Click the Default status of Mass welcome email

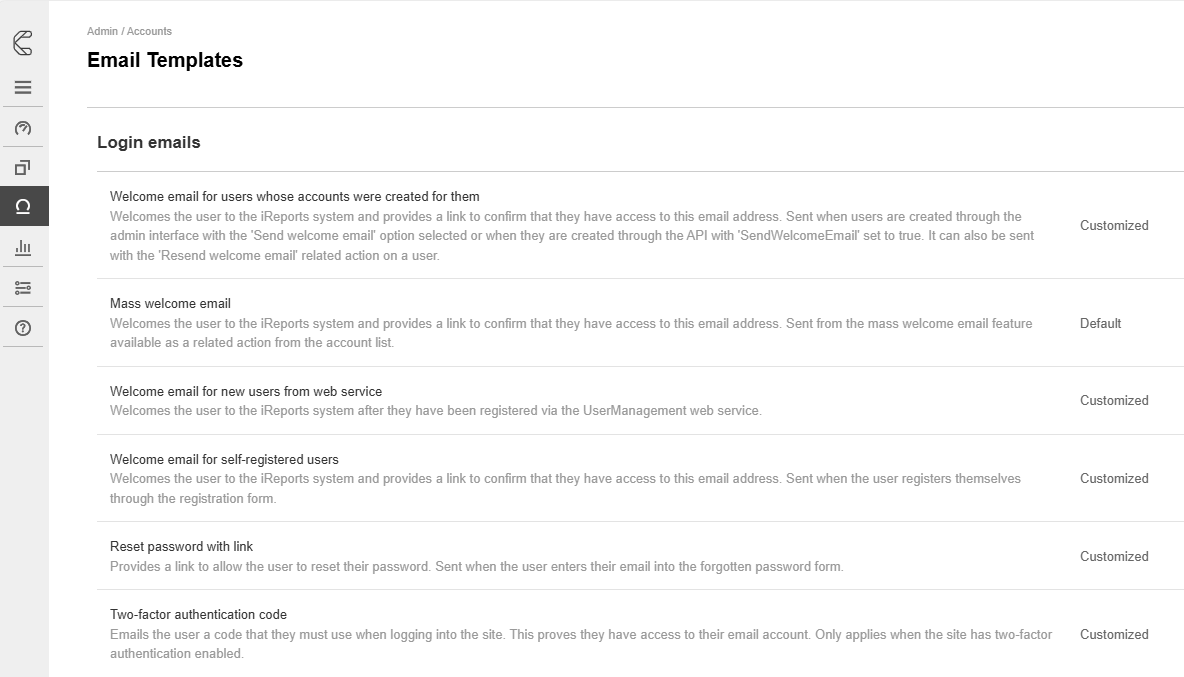point(1100,324)
